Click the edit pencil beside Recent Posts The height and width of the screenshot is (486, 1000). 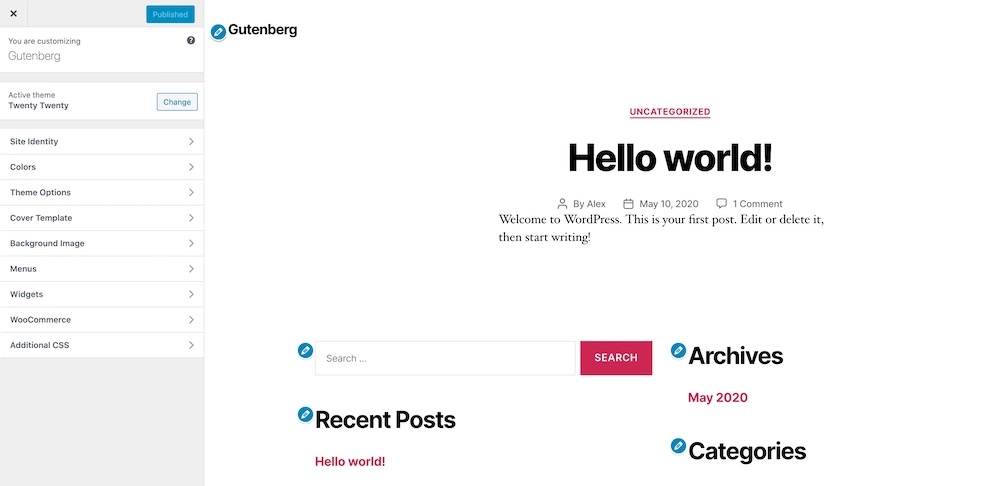tap(305, 415)
